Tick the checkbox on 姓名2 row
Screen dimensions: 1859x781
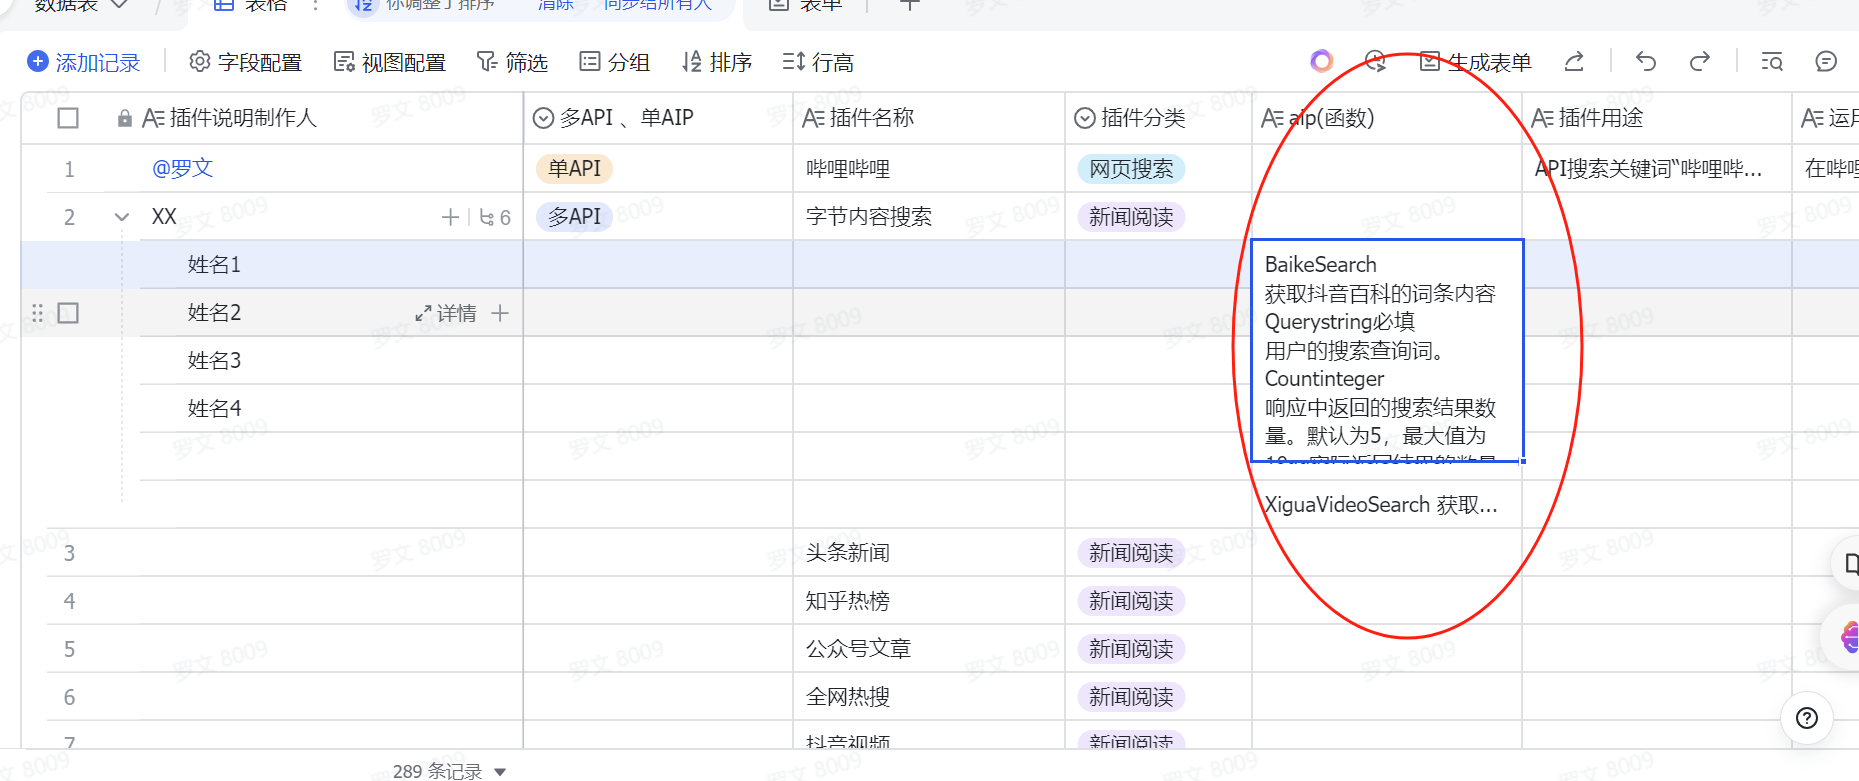[x=68, y=313]
